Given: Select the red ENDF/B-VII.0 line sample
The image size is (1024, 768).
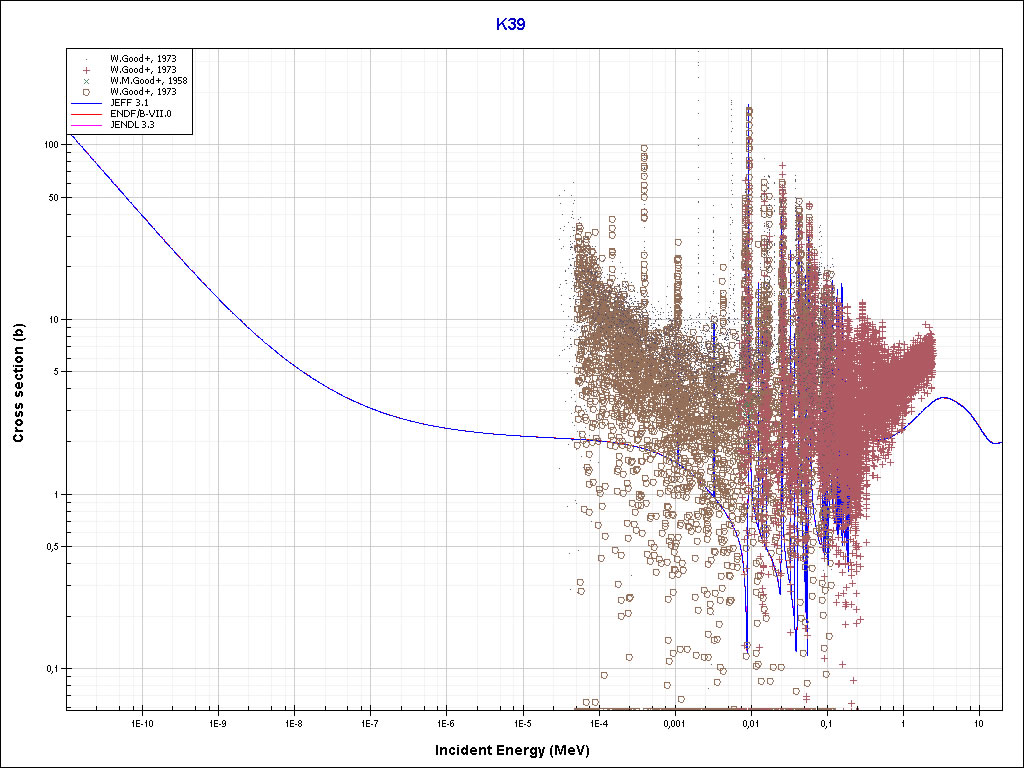Looking at the screenshot, I should click(x=87, y=114).
